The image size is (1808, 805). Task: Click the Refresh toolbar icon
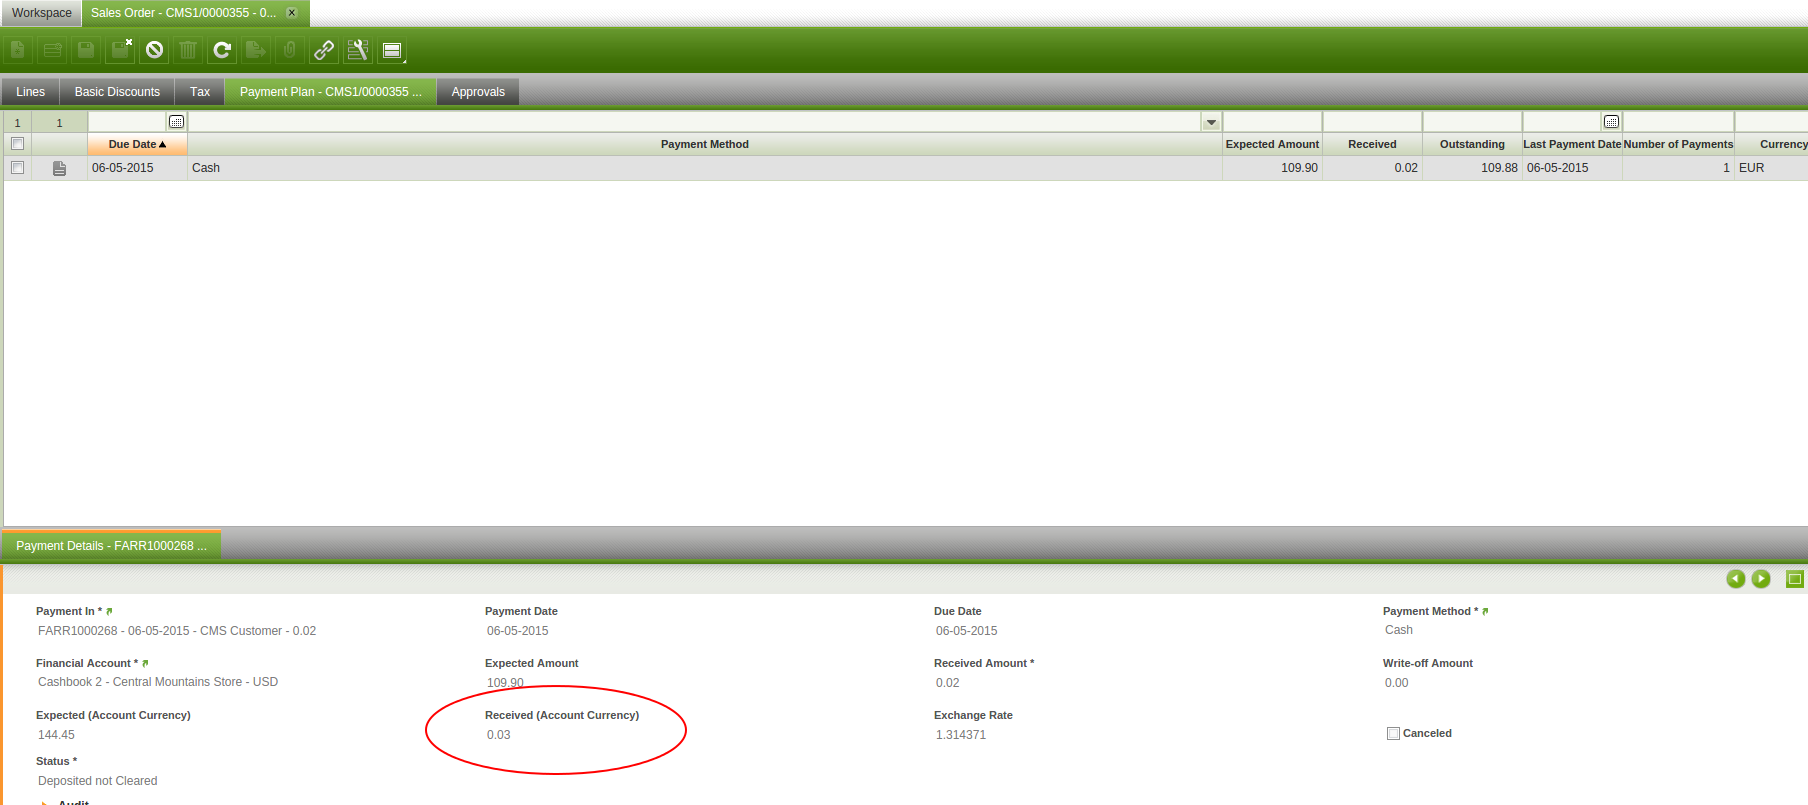point(222,50)
